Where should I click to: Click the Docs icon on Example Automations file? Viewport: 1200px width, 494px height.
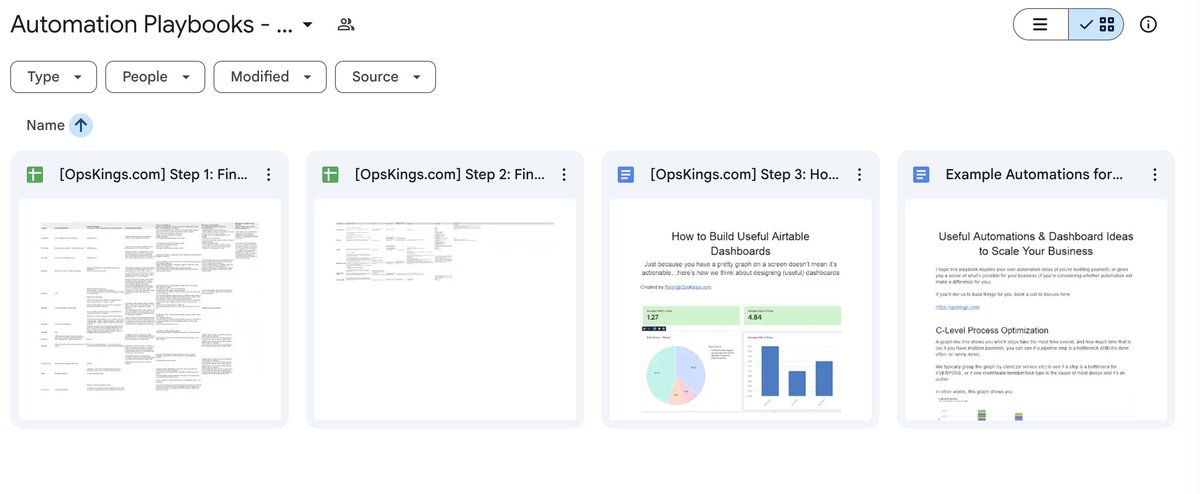coord(922,174)
